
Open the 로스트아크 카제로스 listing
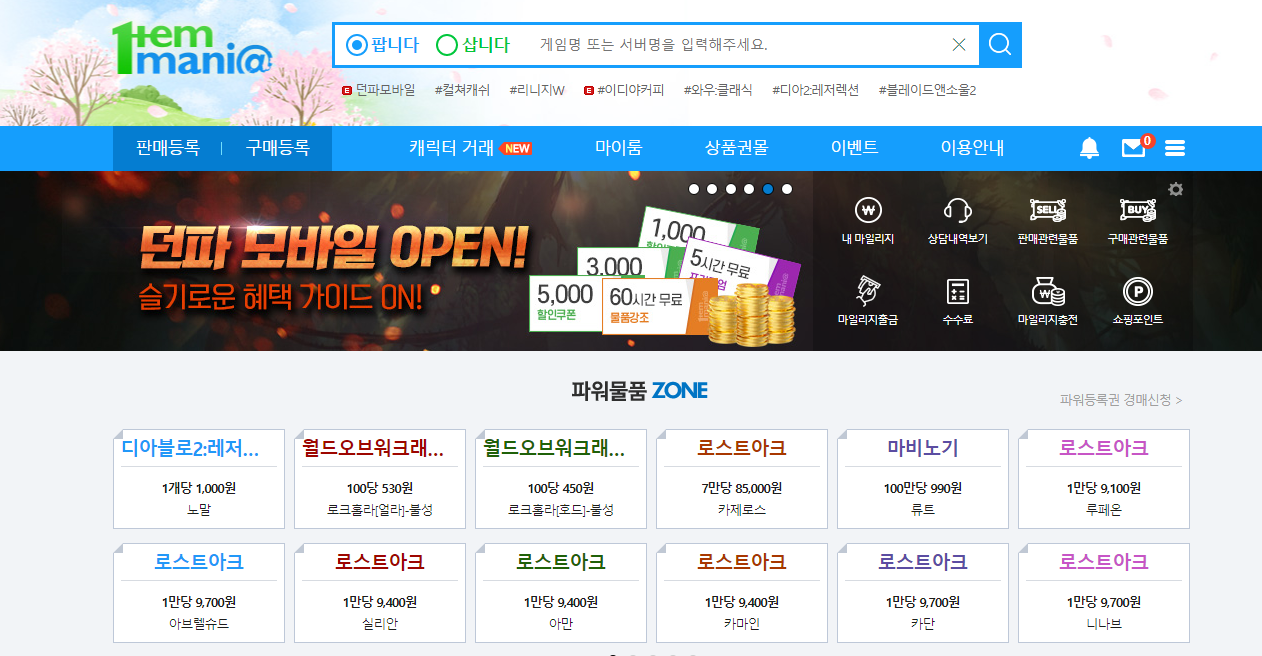click(742, 479)
